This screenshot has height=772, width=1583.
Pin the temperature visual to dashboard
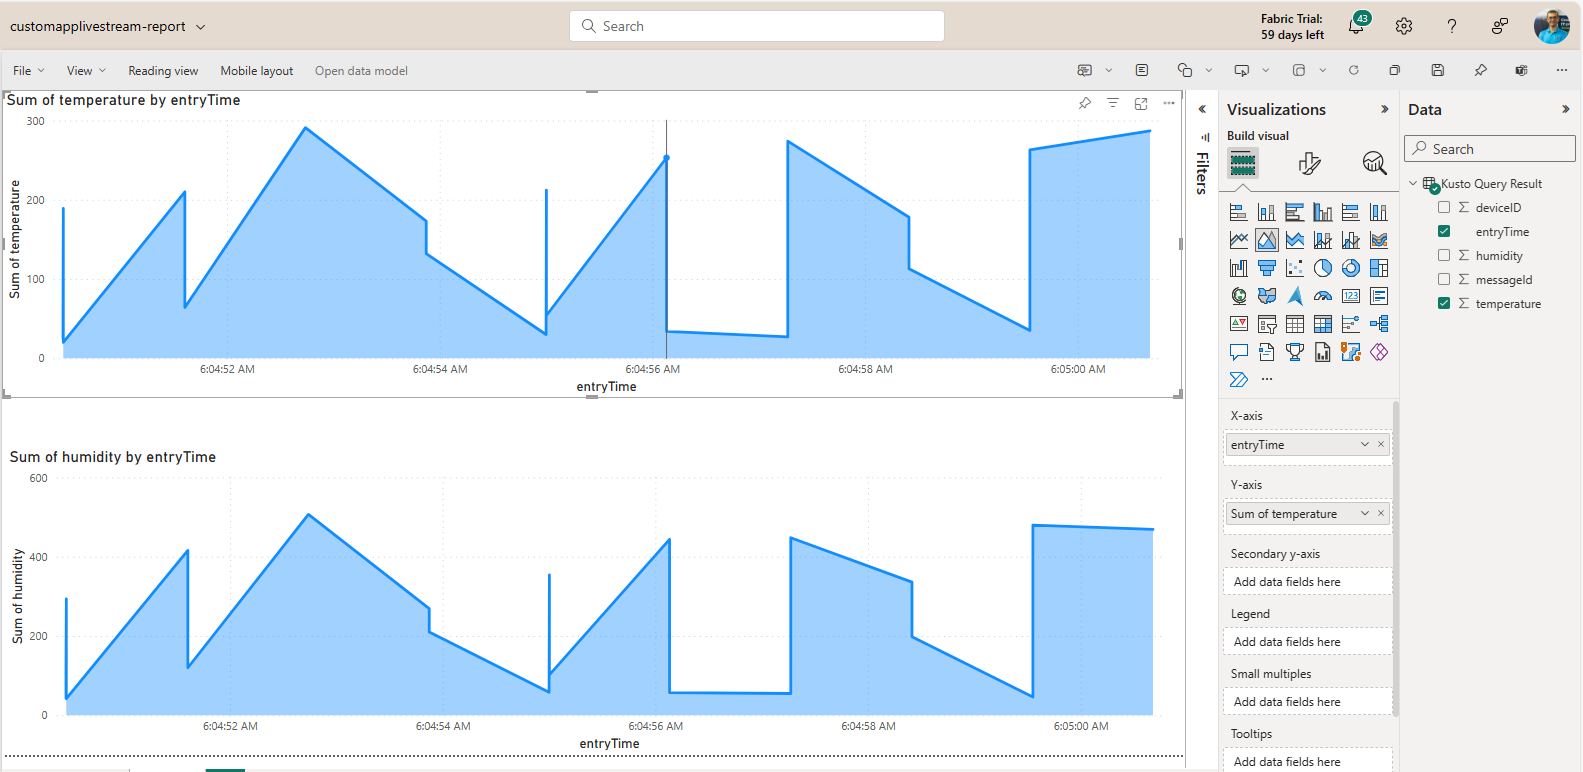pos(1085,103)
